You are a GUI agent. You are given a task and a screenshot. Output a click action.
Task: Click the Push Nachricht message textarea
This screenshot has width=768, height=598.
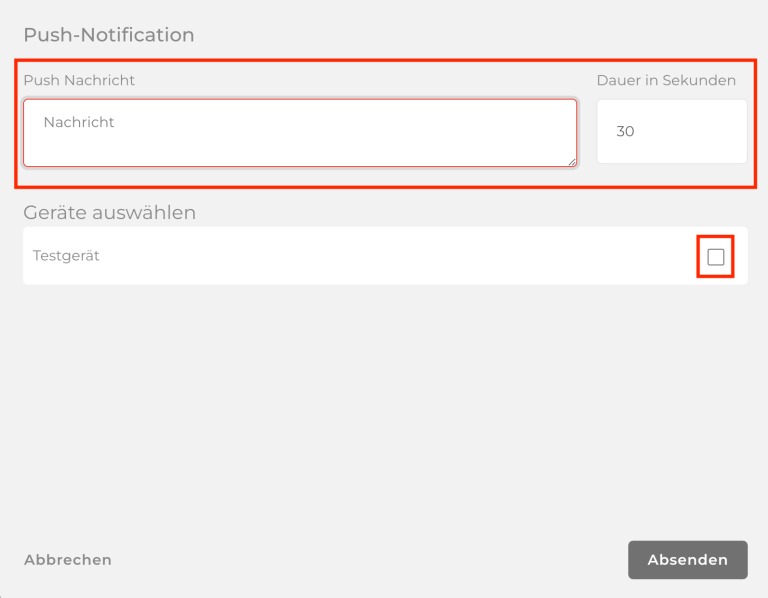(300, 133)
